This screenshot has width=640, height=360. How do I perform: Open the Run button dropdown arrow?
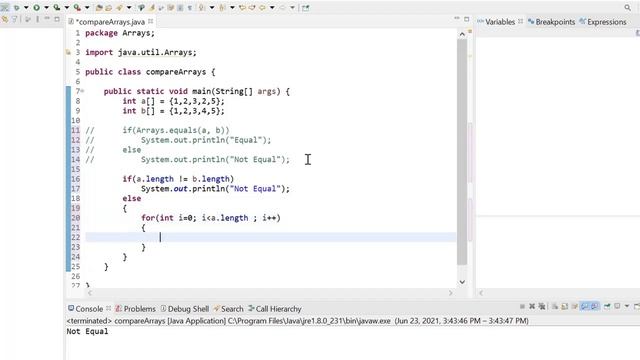tap(47, 8)
